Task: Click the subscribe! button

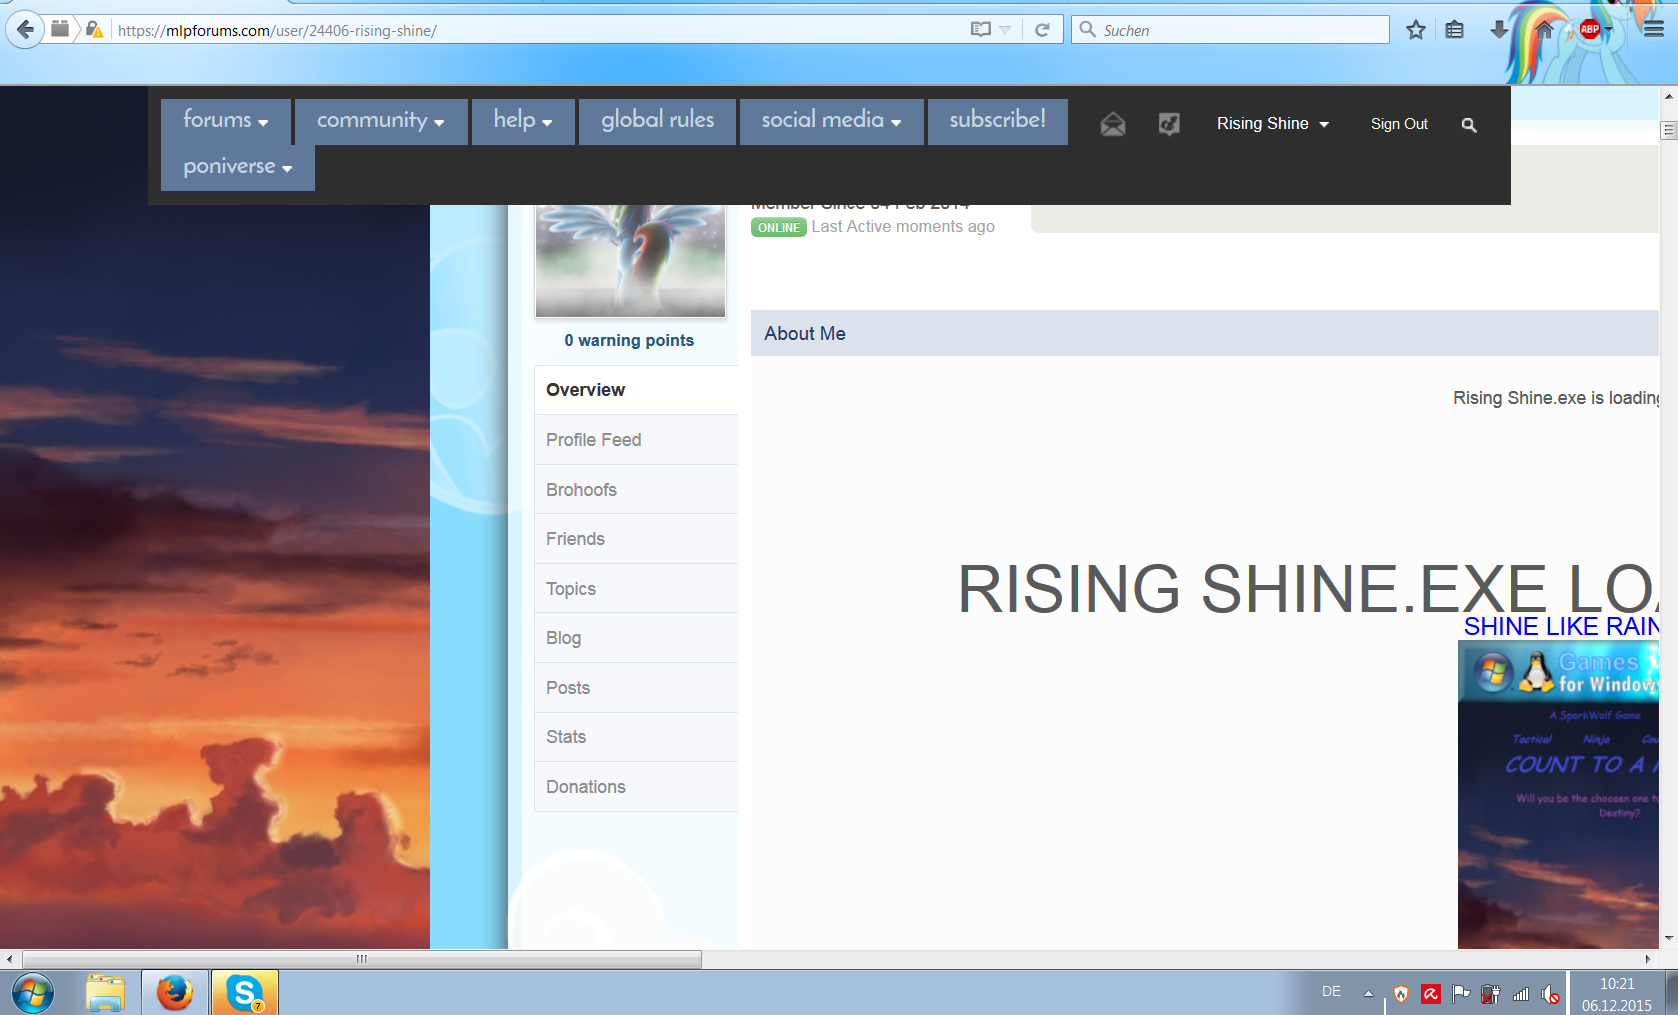Action: [997, 121]
